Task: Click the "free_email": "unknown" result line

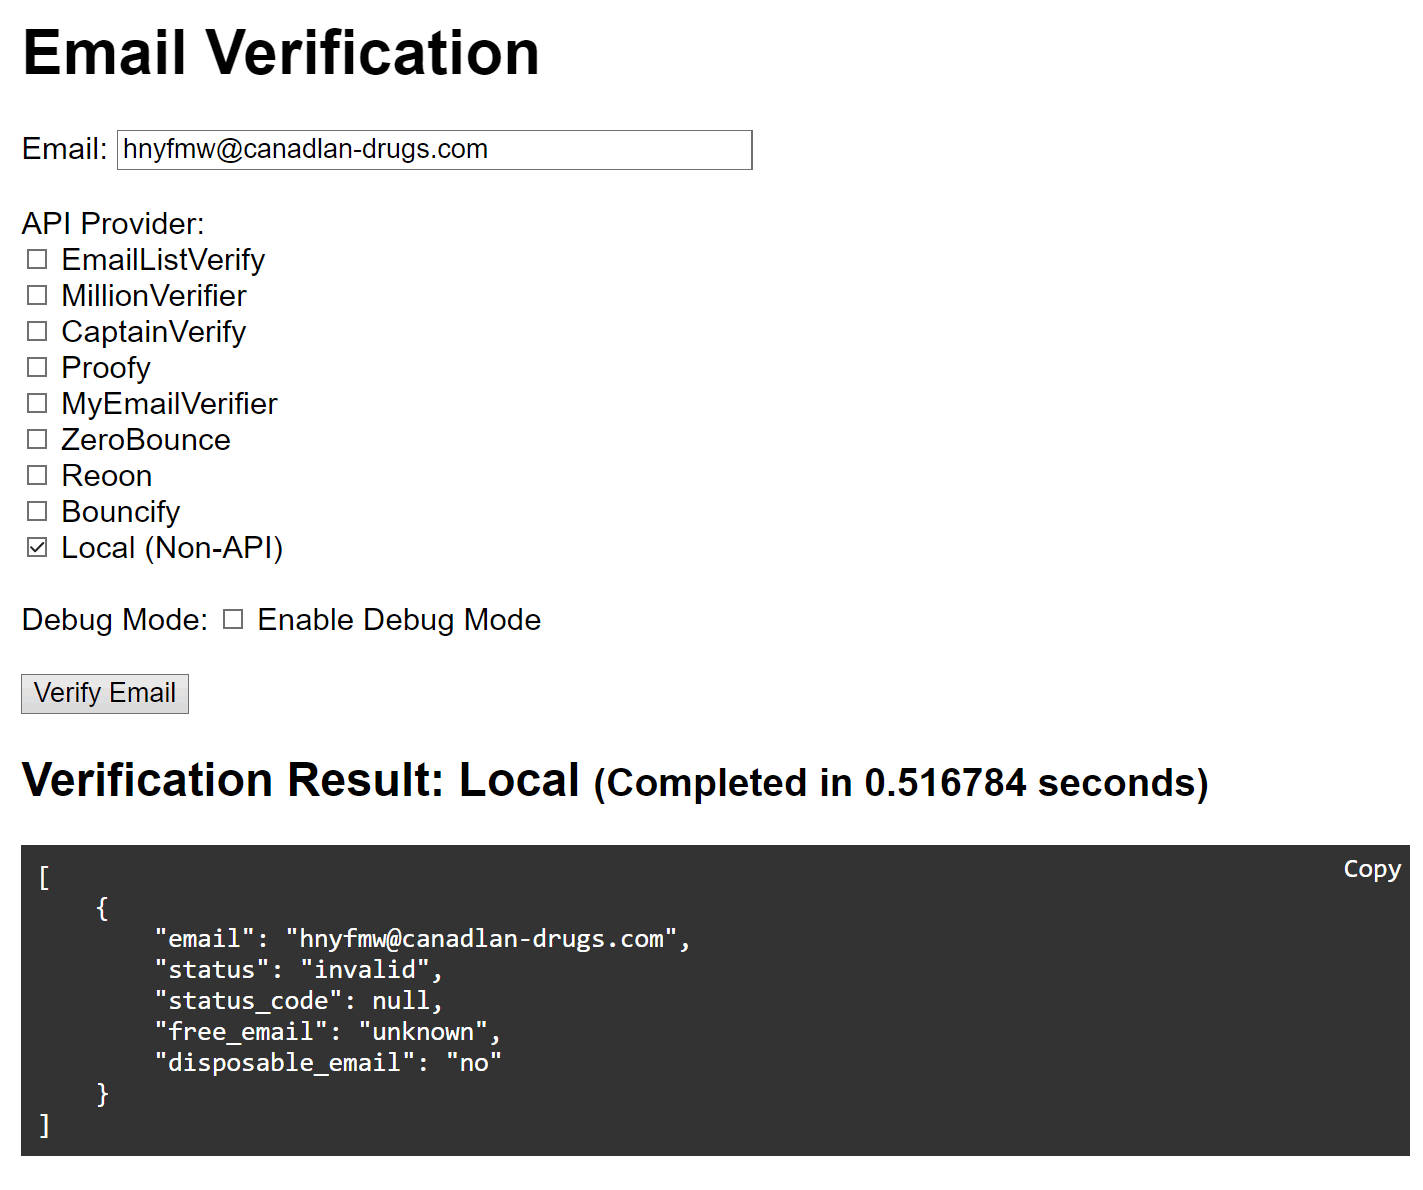Action: click(x=328, y=1032)
